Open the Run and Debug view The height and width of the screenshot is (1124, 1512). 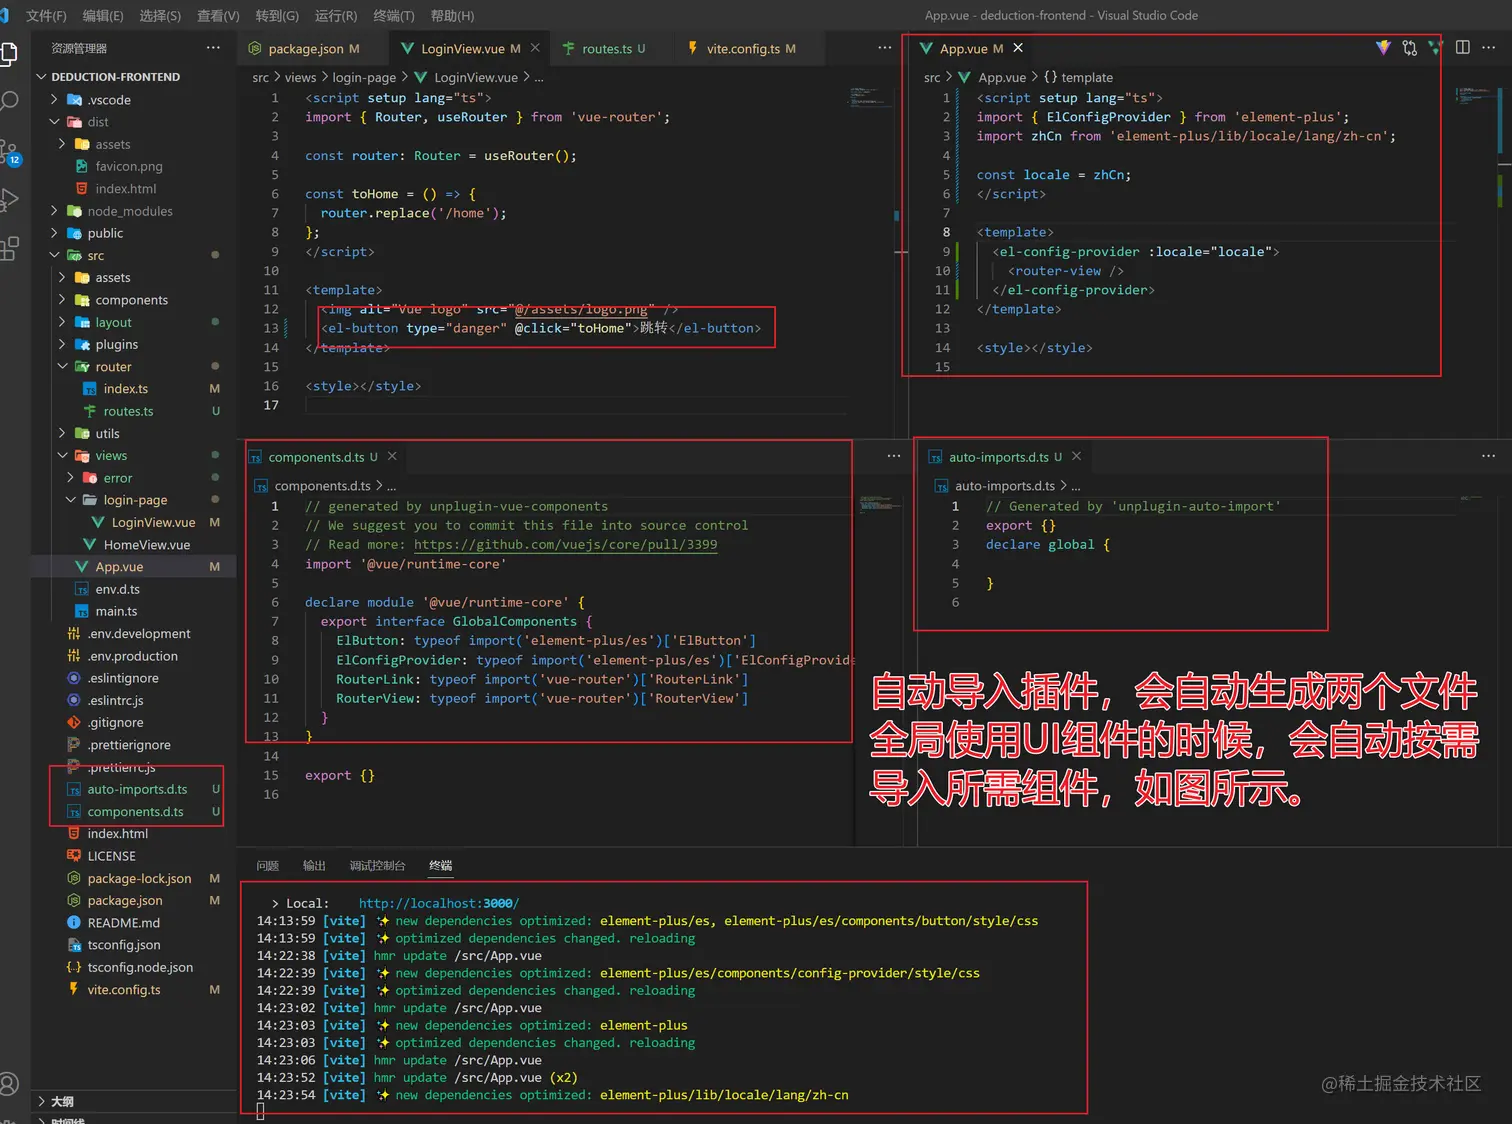click(x=8, y=200)
